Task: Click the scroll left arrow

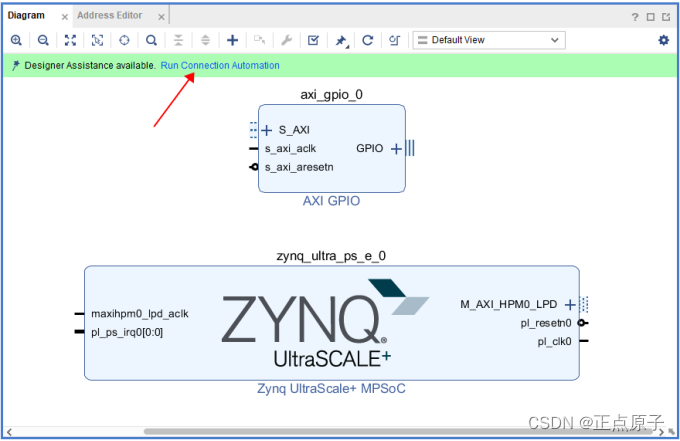Action: click(x=10, y=431)
